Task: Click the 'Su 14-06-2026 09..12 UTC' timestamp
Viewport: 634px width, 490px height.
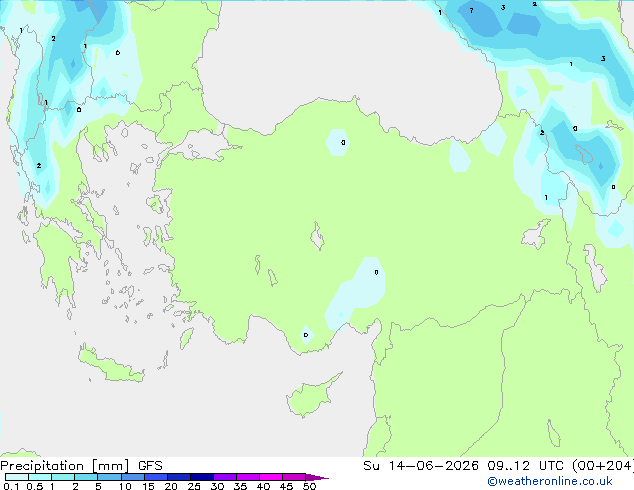Action: (464, 466)
